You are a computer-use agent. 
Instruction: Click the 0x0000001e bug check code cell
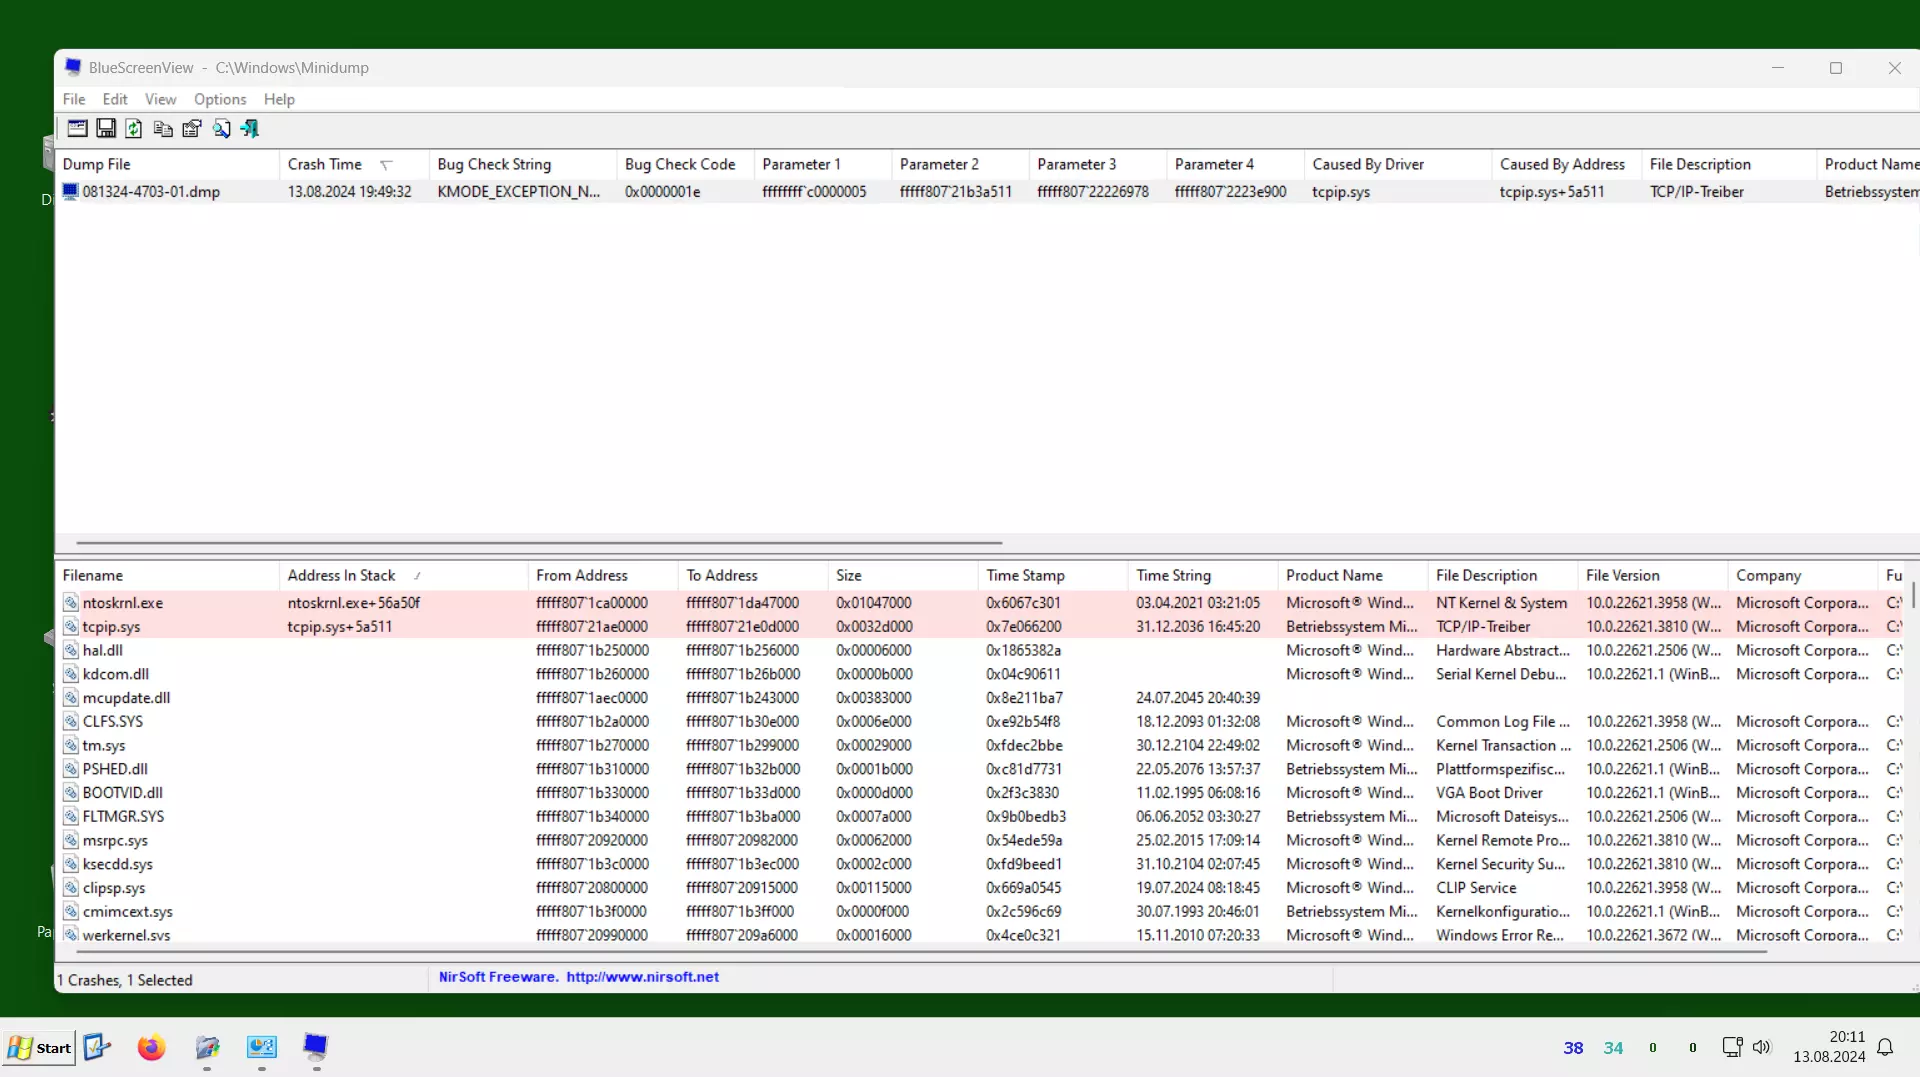(663, 191)
